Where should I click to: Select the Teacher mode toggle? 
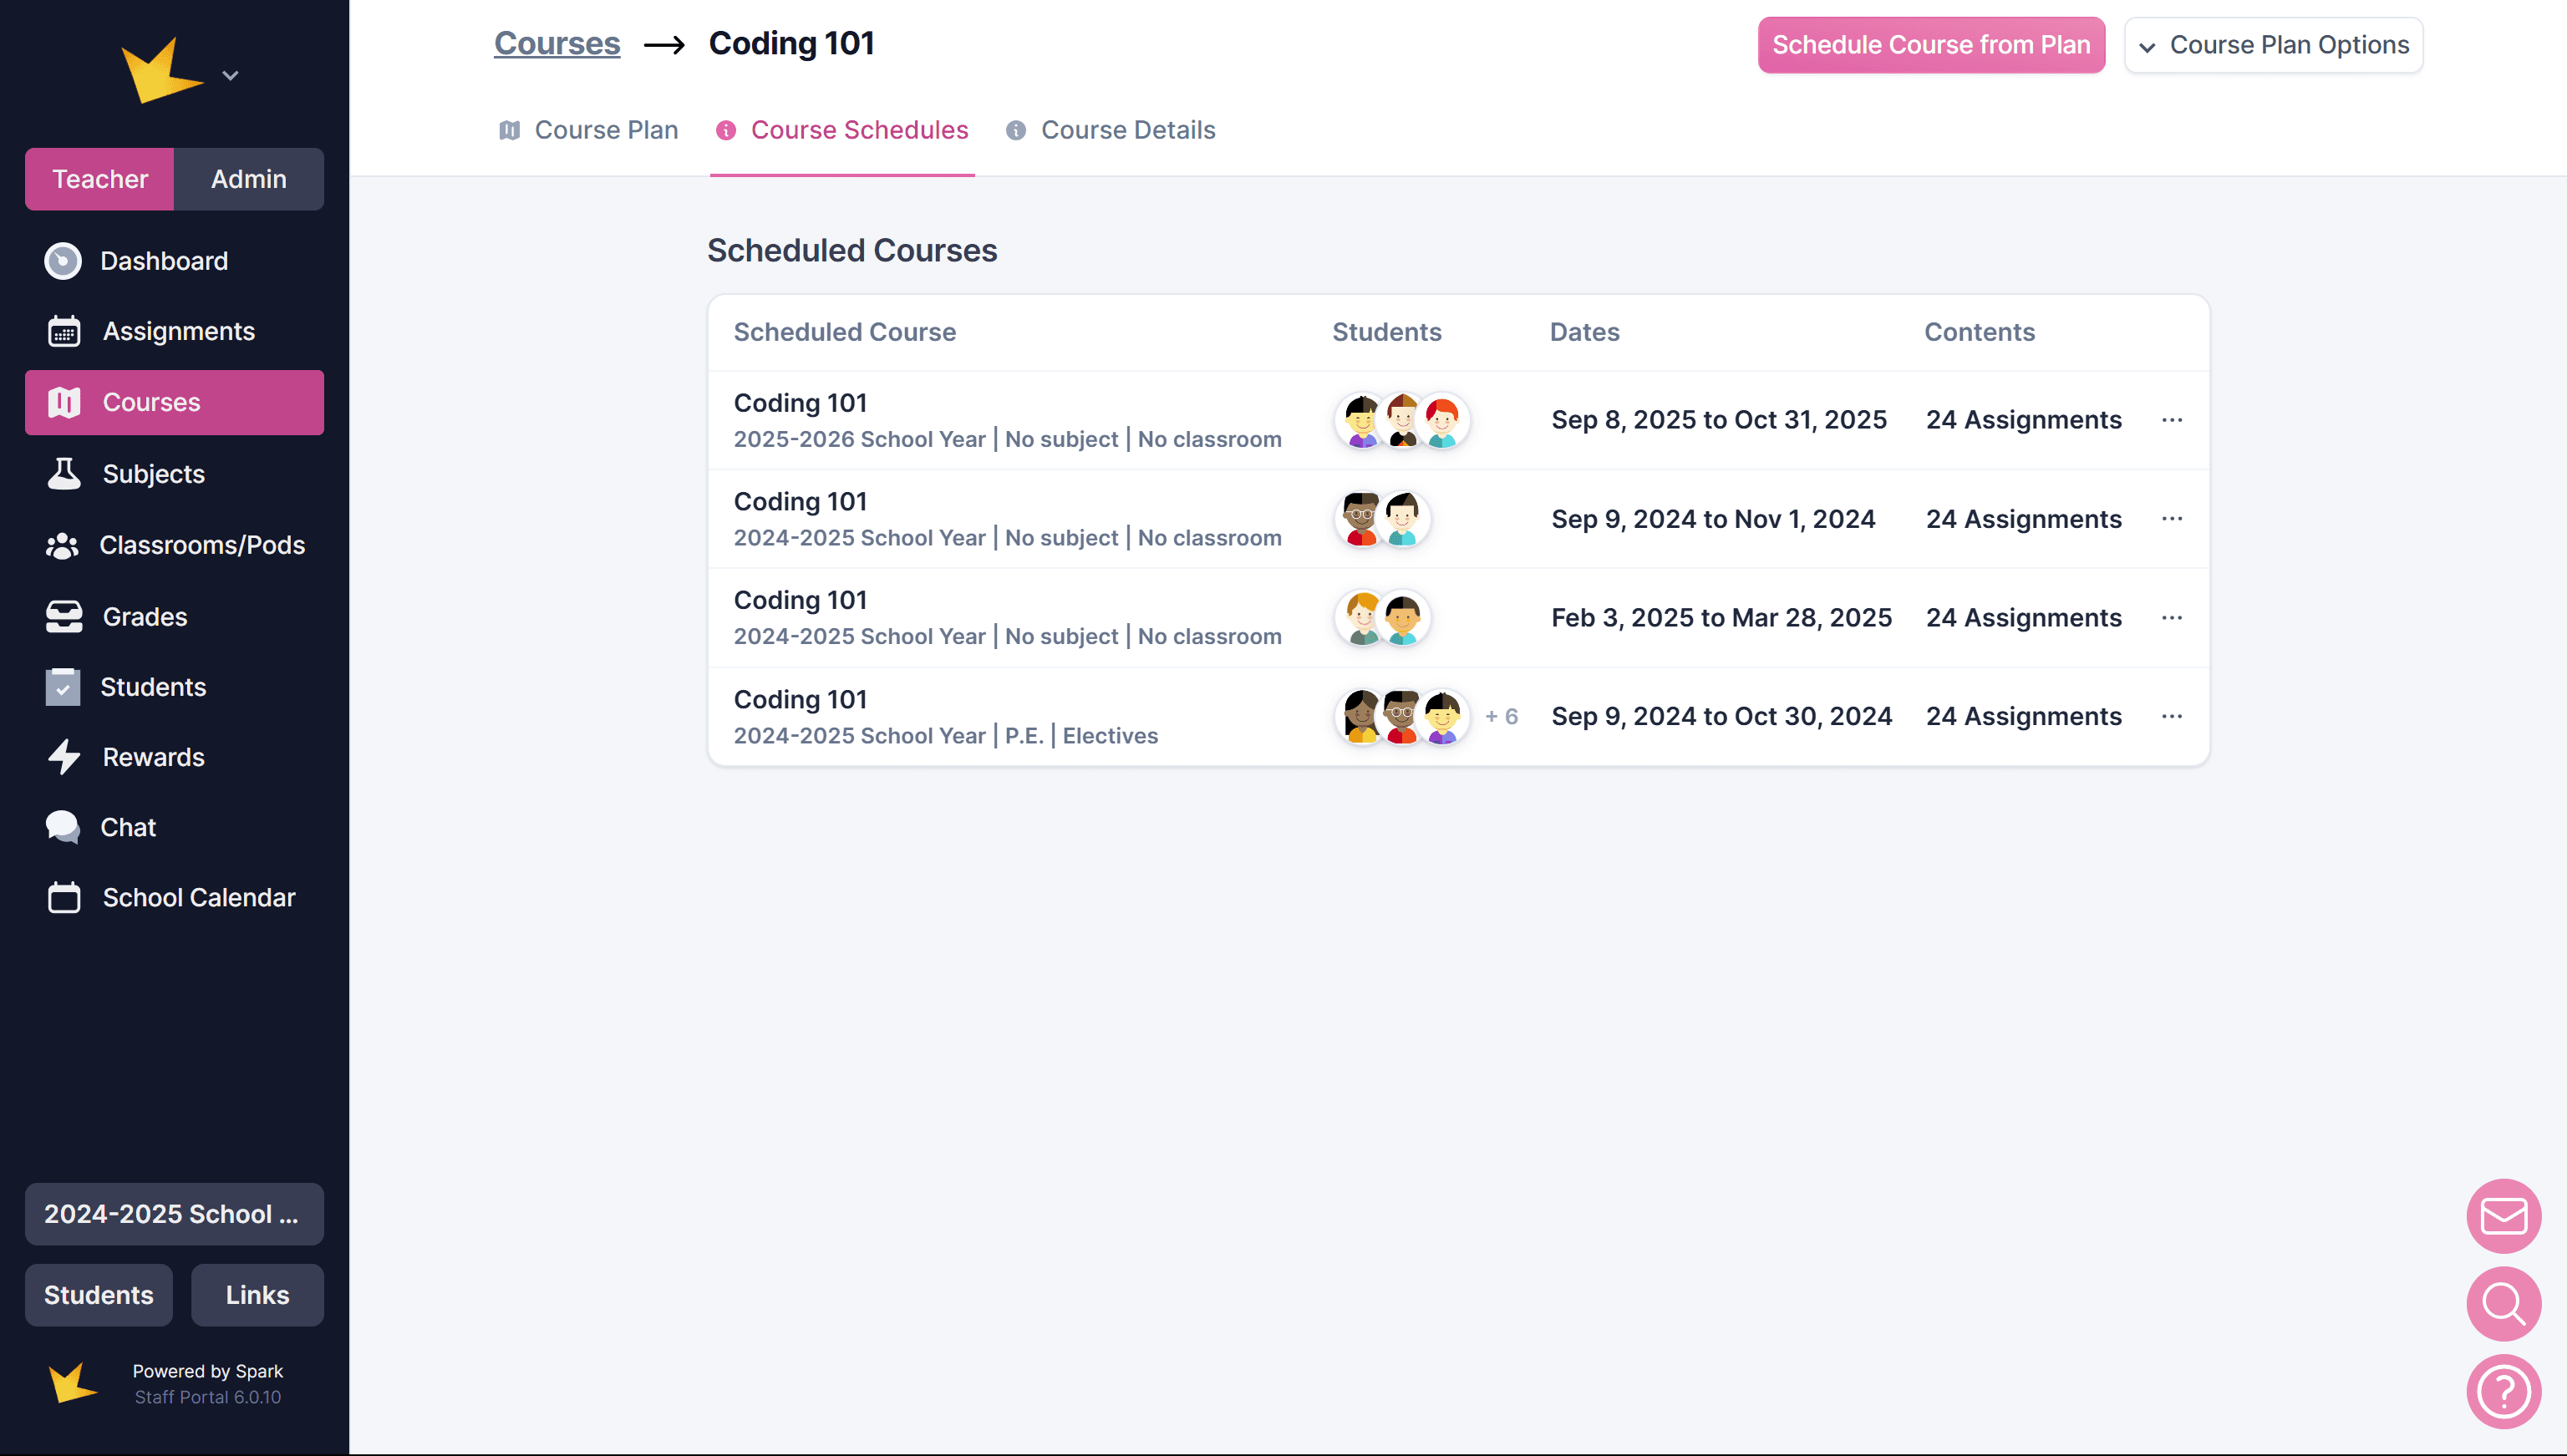tap(100, 179)
